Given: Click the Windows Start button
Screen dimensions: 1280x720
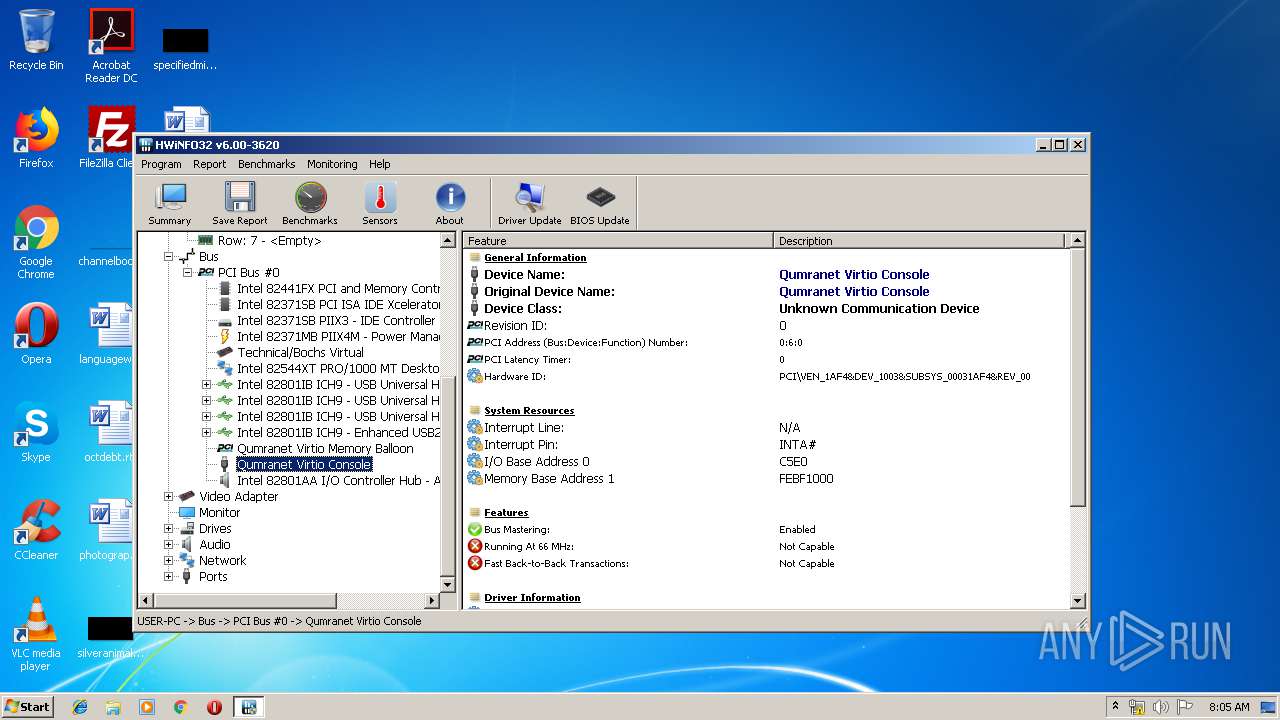Looking at the screenshot, I should point(27,706).
